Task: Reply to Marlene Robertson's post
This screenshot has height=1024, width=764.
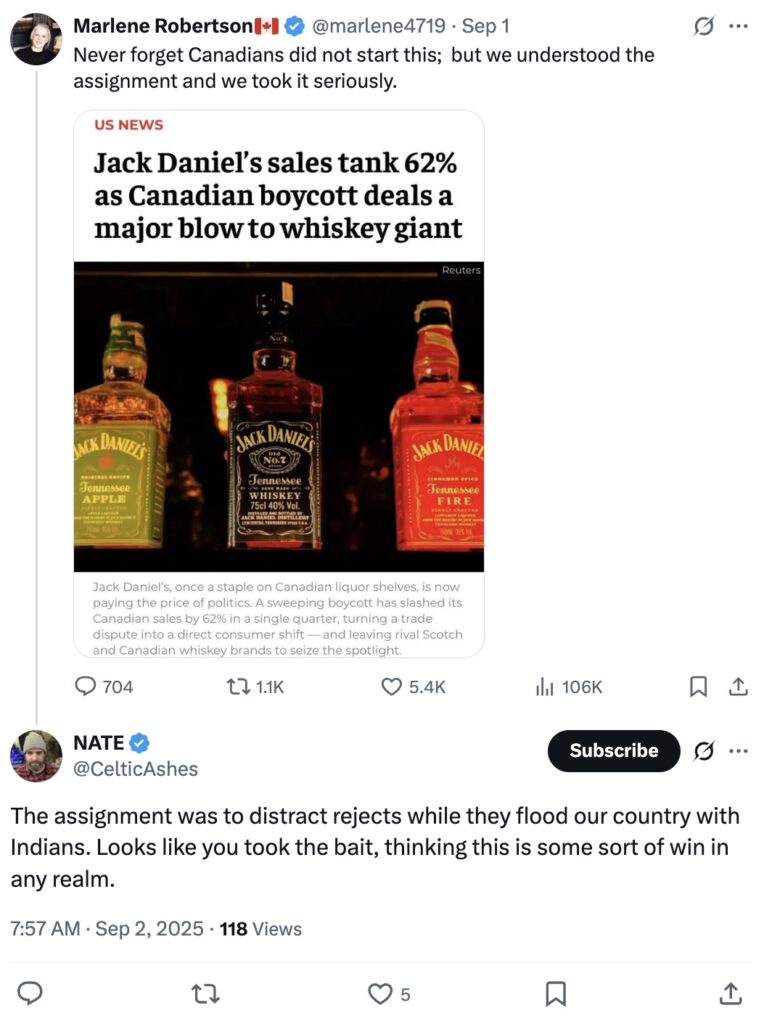Action: [x=104, y=686]
